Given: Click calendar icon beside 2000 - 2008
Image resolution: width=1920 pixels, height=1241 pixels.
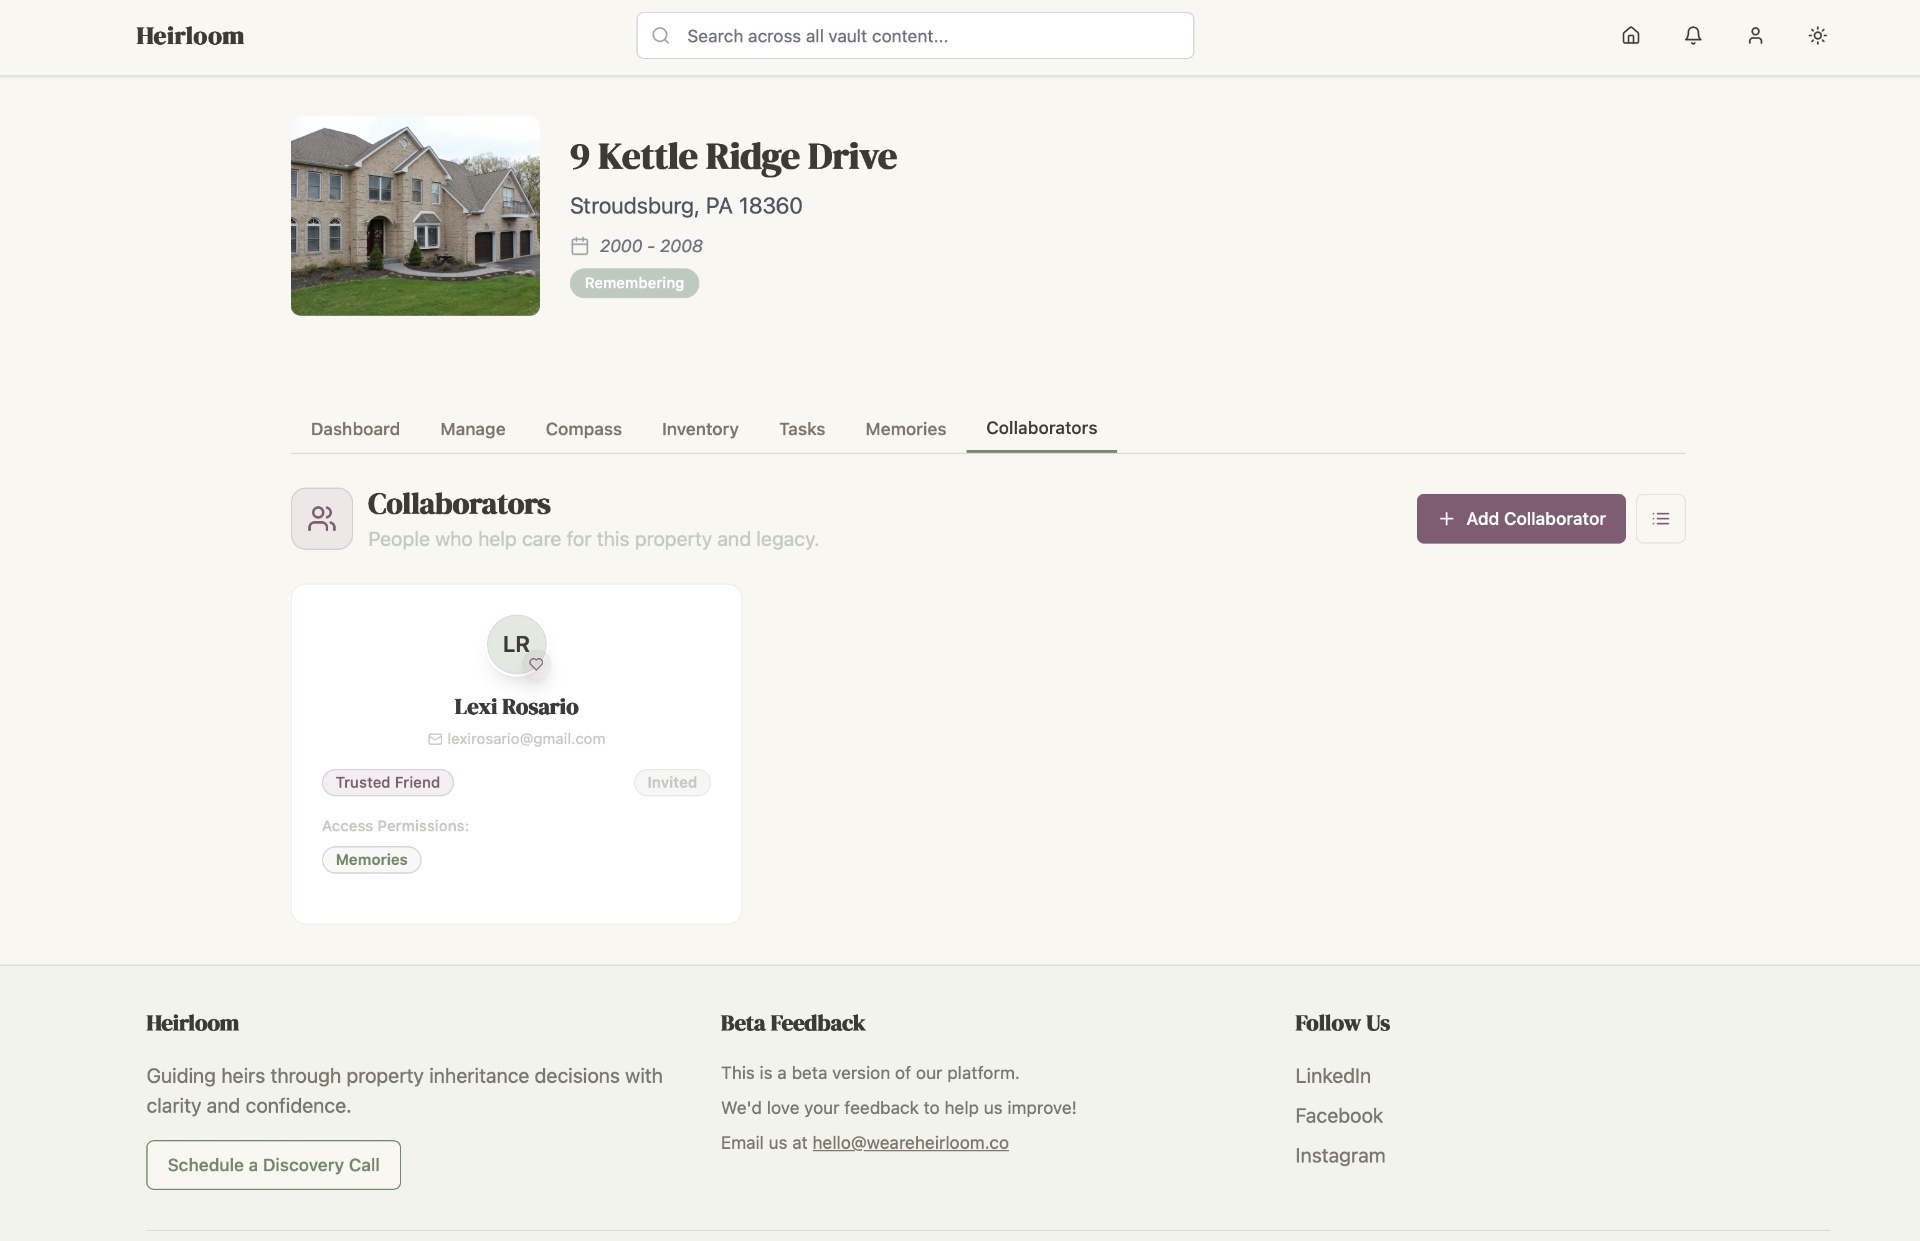Looking at the screenshot, I should [580, 246].
